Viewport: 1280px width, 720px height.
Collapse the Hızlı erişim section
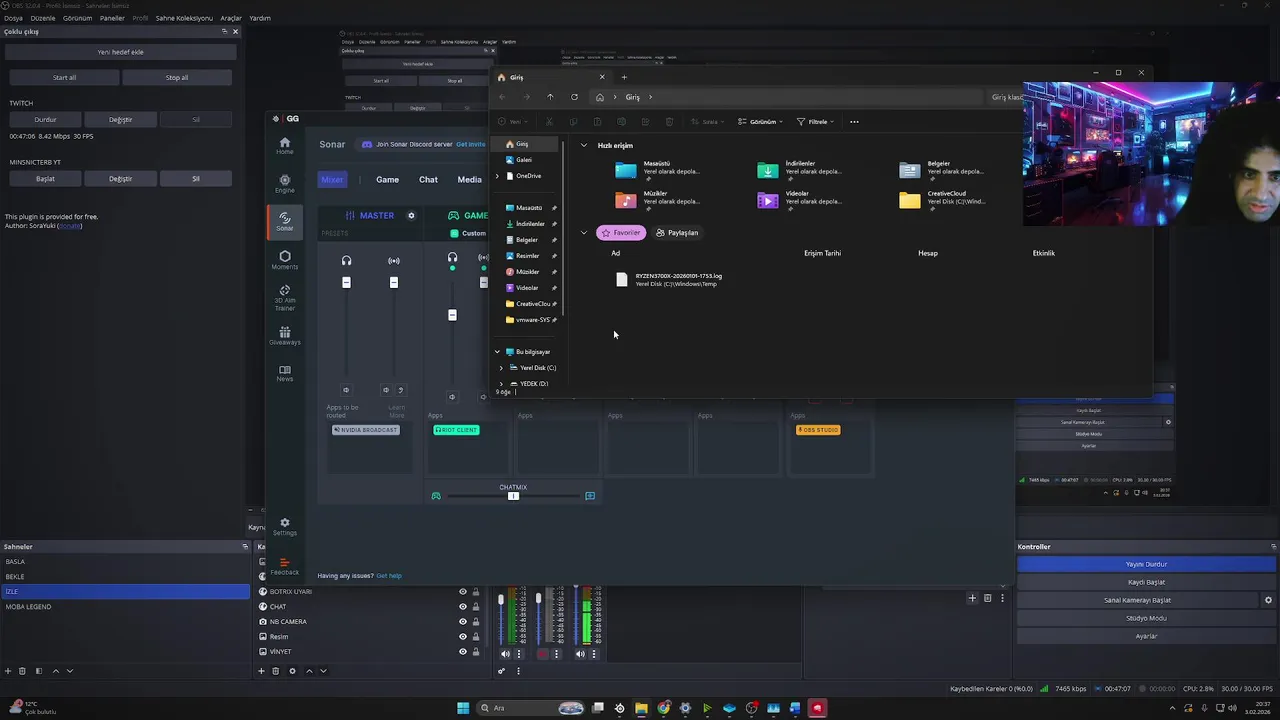(584, 145)
